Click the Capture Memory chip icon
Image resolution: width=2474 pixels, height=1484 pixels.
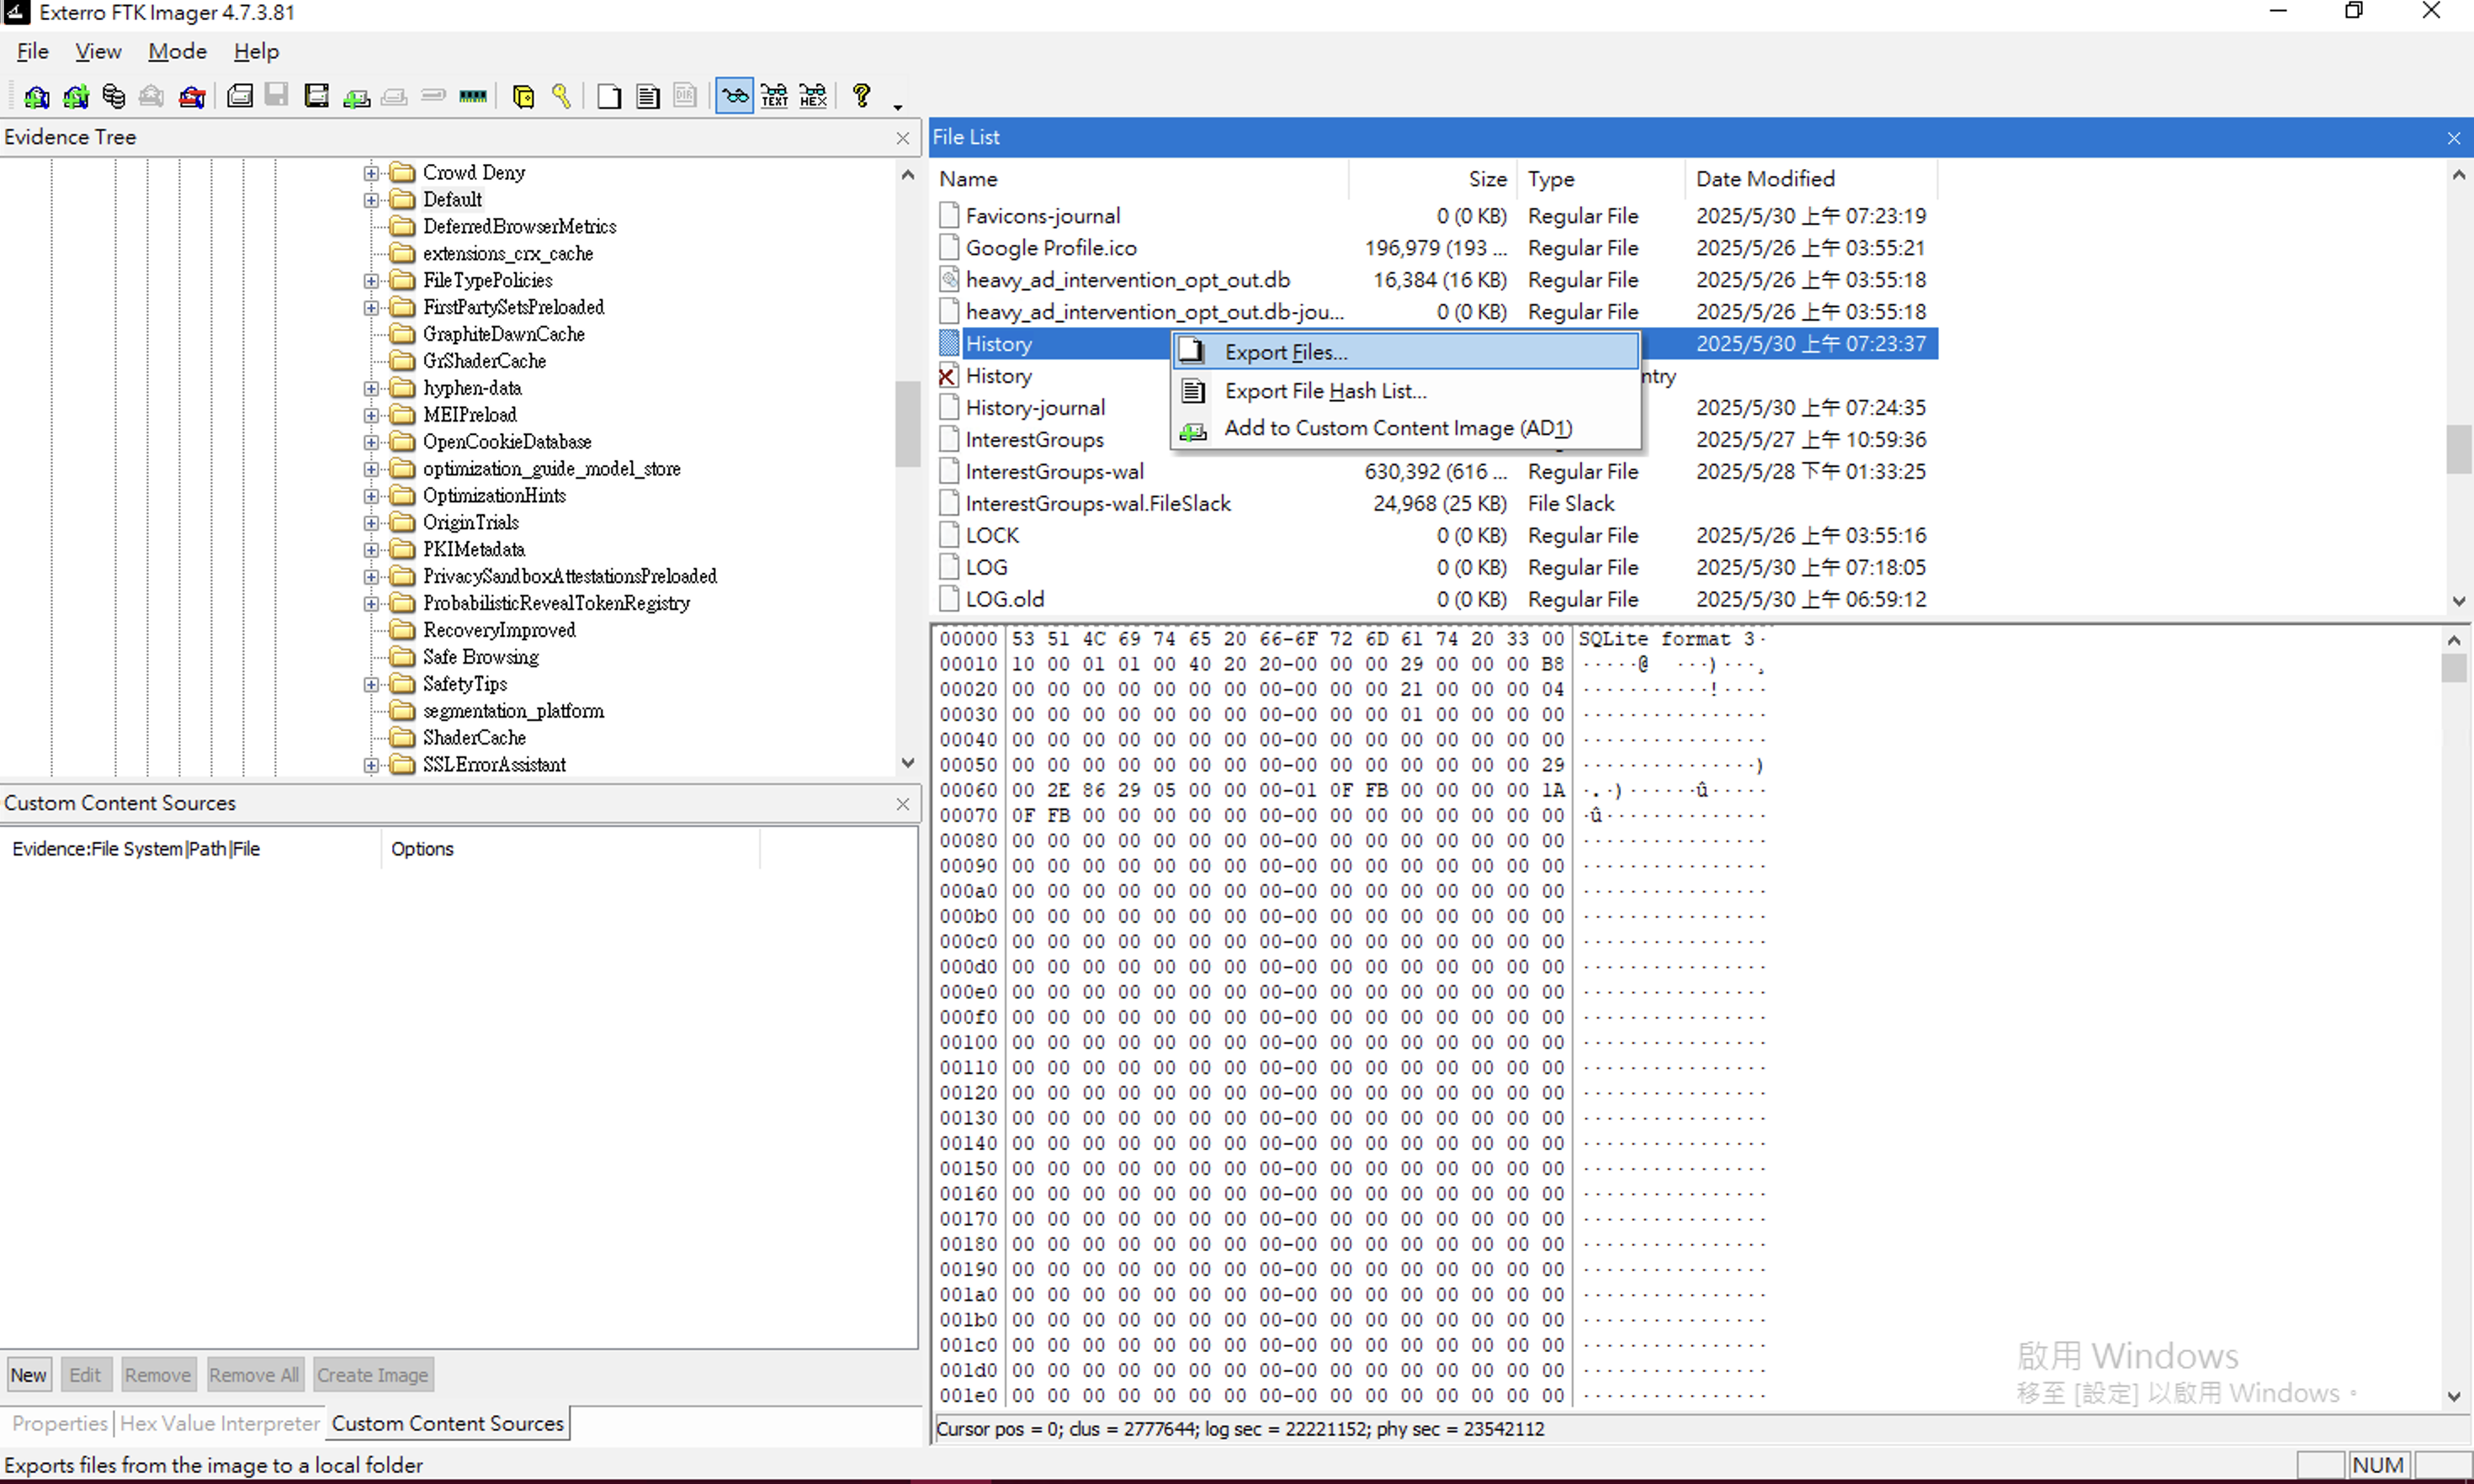point(472,97)
